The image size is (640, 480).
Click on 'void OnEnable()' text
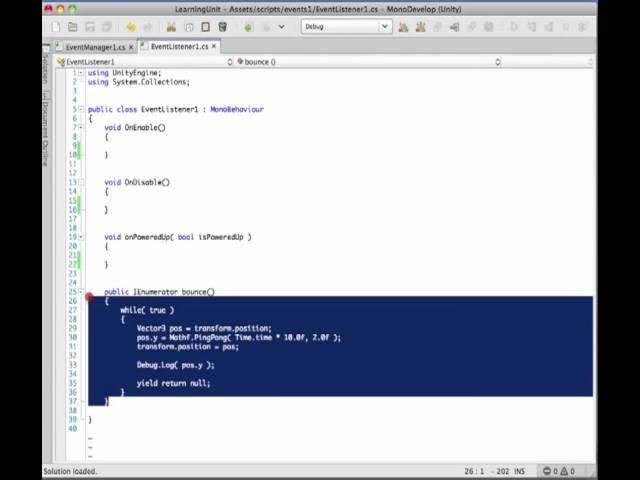click(x=135, y=128)
